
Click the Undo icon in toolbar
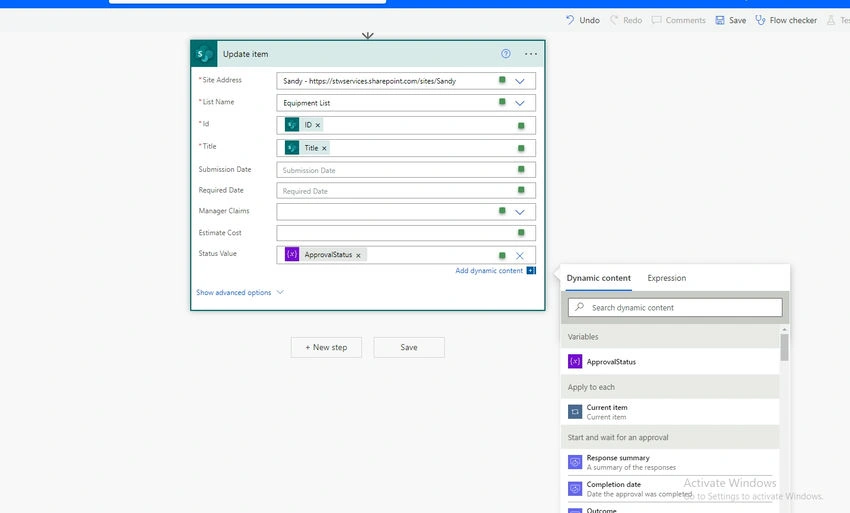tap(570, 20)
